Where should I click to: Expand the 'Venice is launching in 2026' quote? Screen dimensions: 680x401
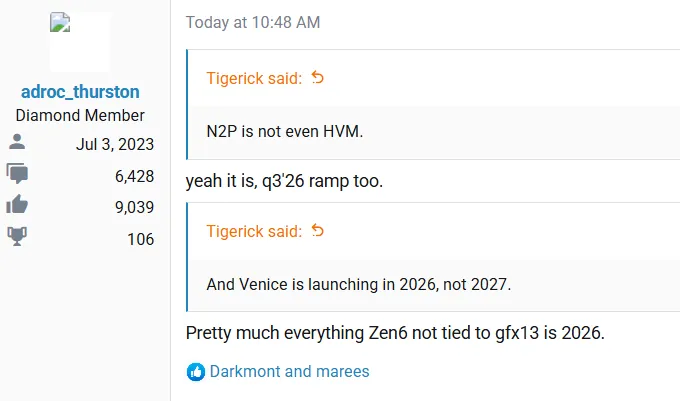435,285
